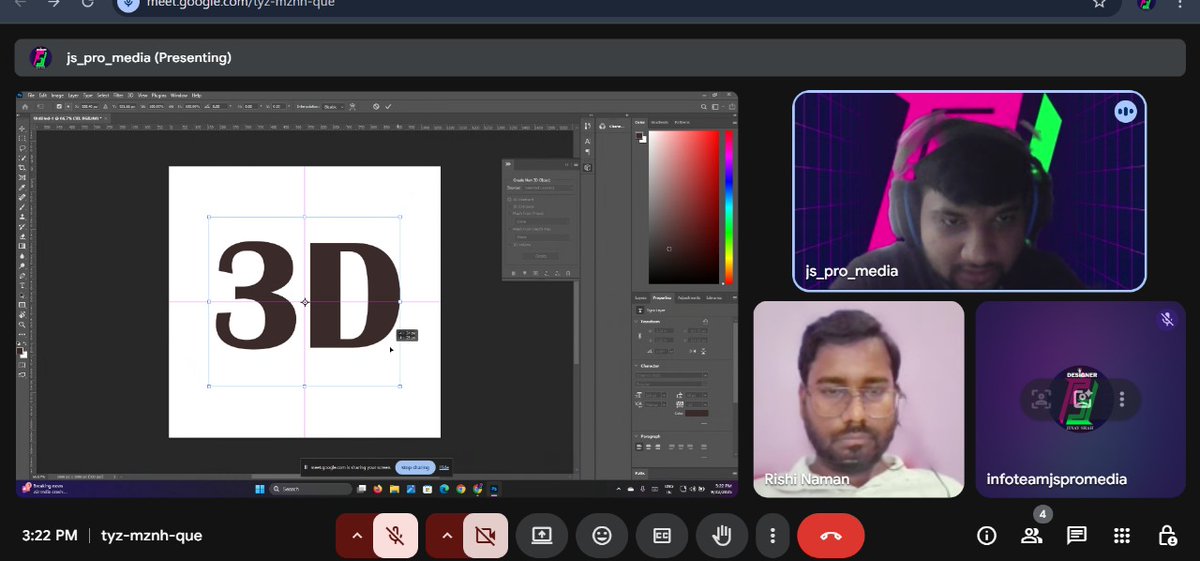Image resolution: width=1200 pixels, height=561 pixels.
Task: Bookmark this tab with the star
Action: point(1099,3)
